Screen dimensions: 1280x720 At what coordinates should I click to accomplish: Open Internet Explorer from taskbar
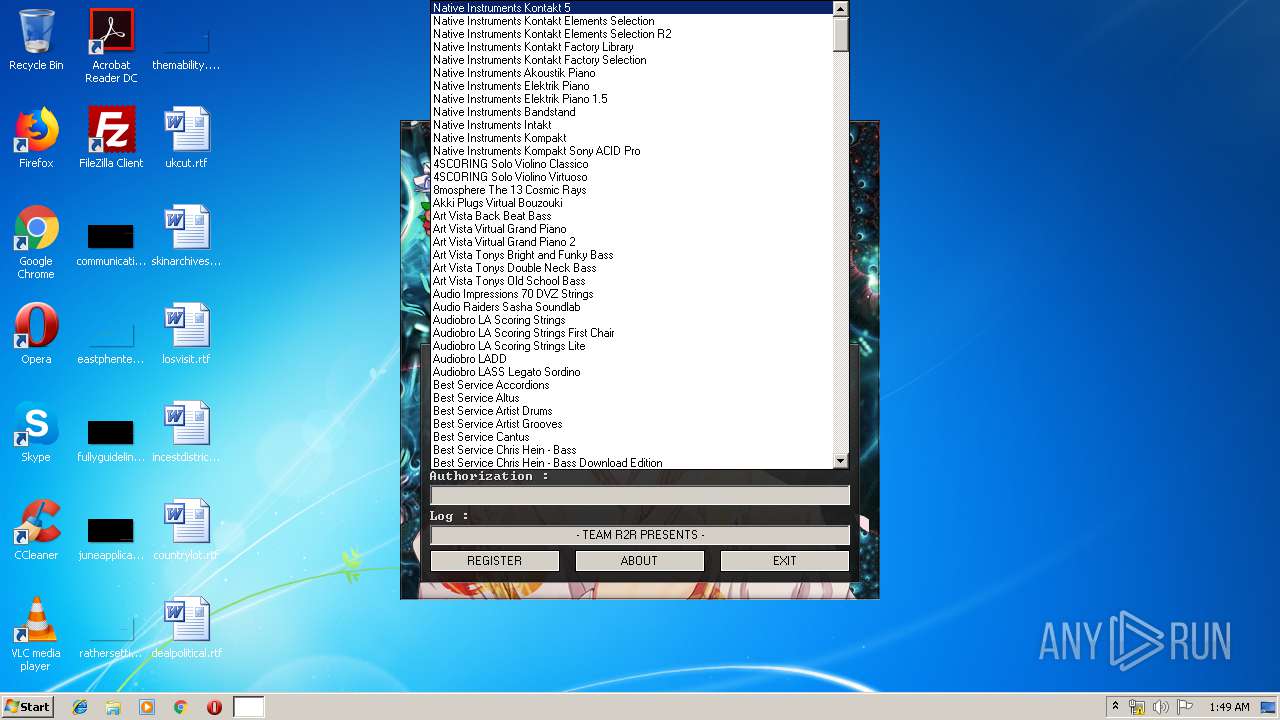pyautogui.click(x=80, y=707)
